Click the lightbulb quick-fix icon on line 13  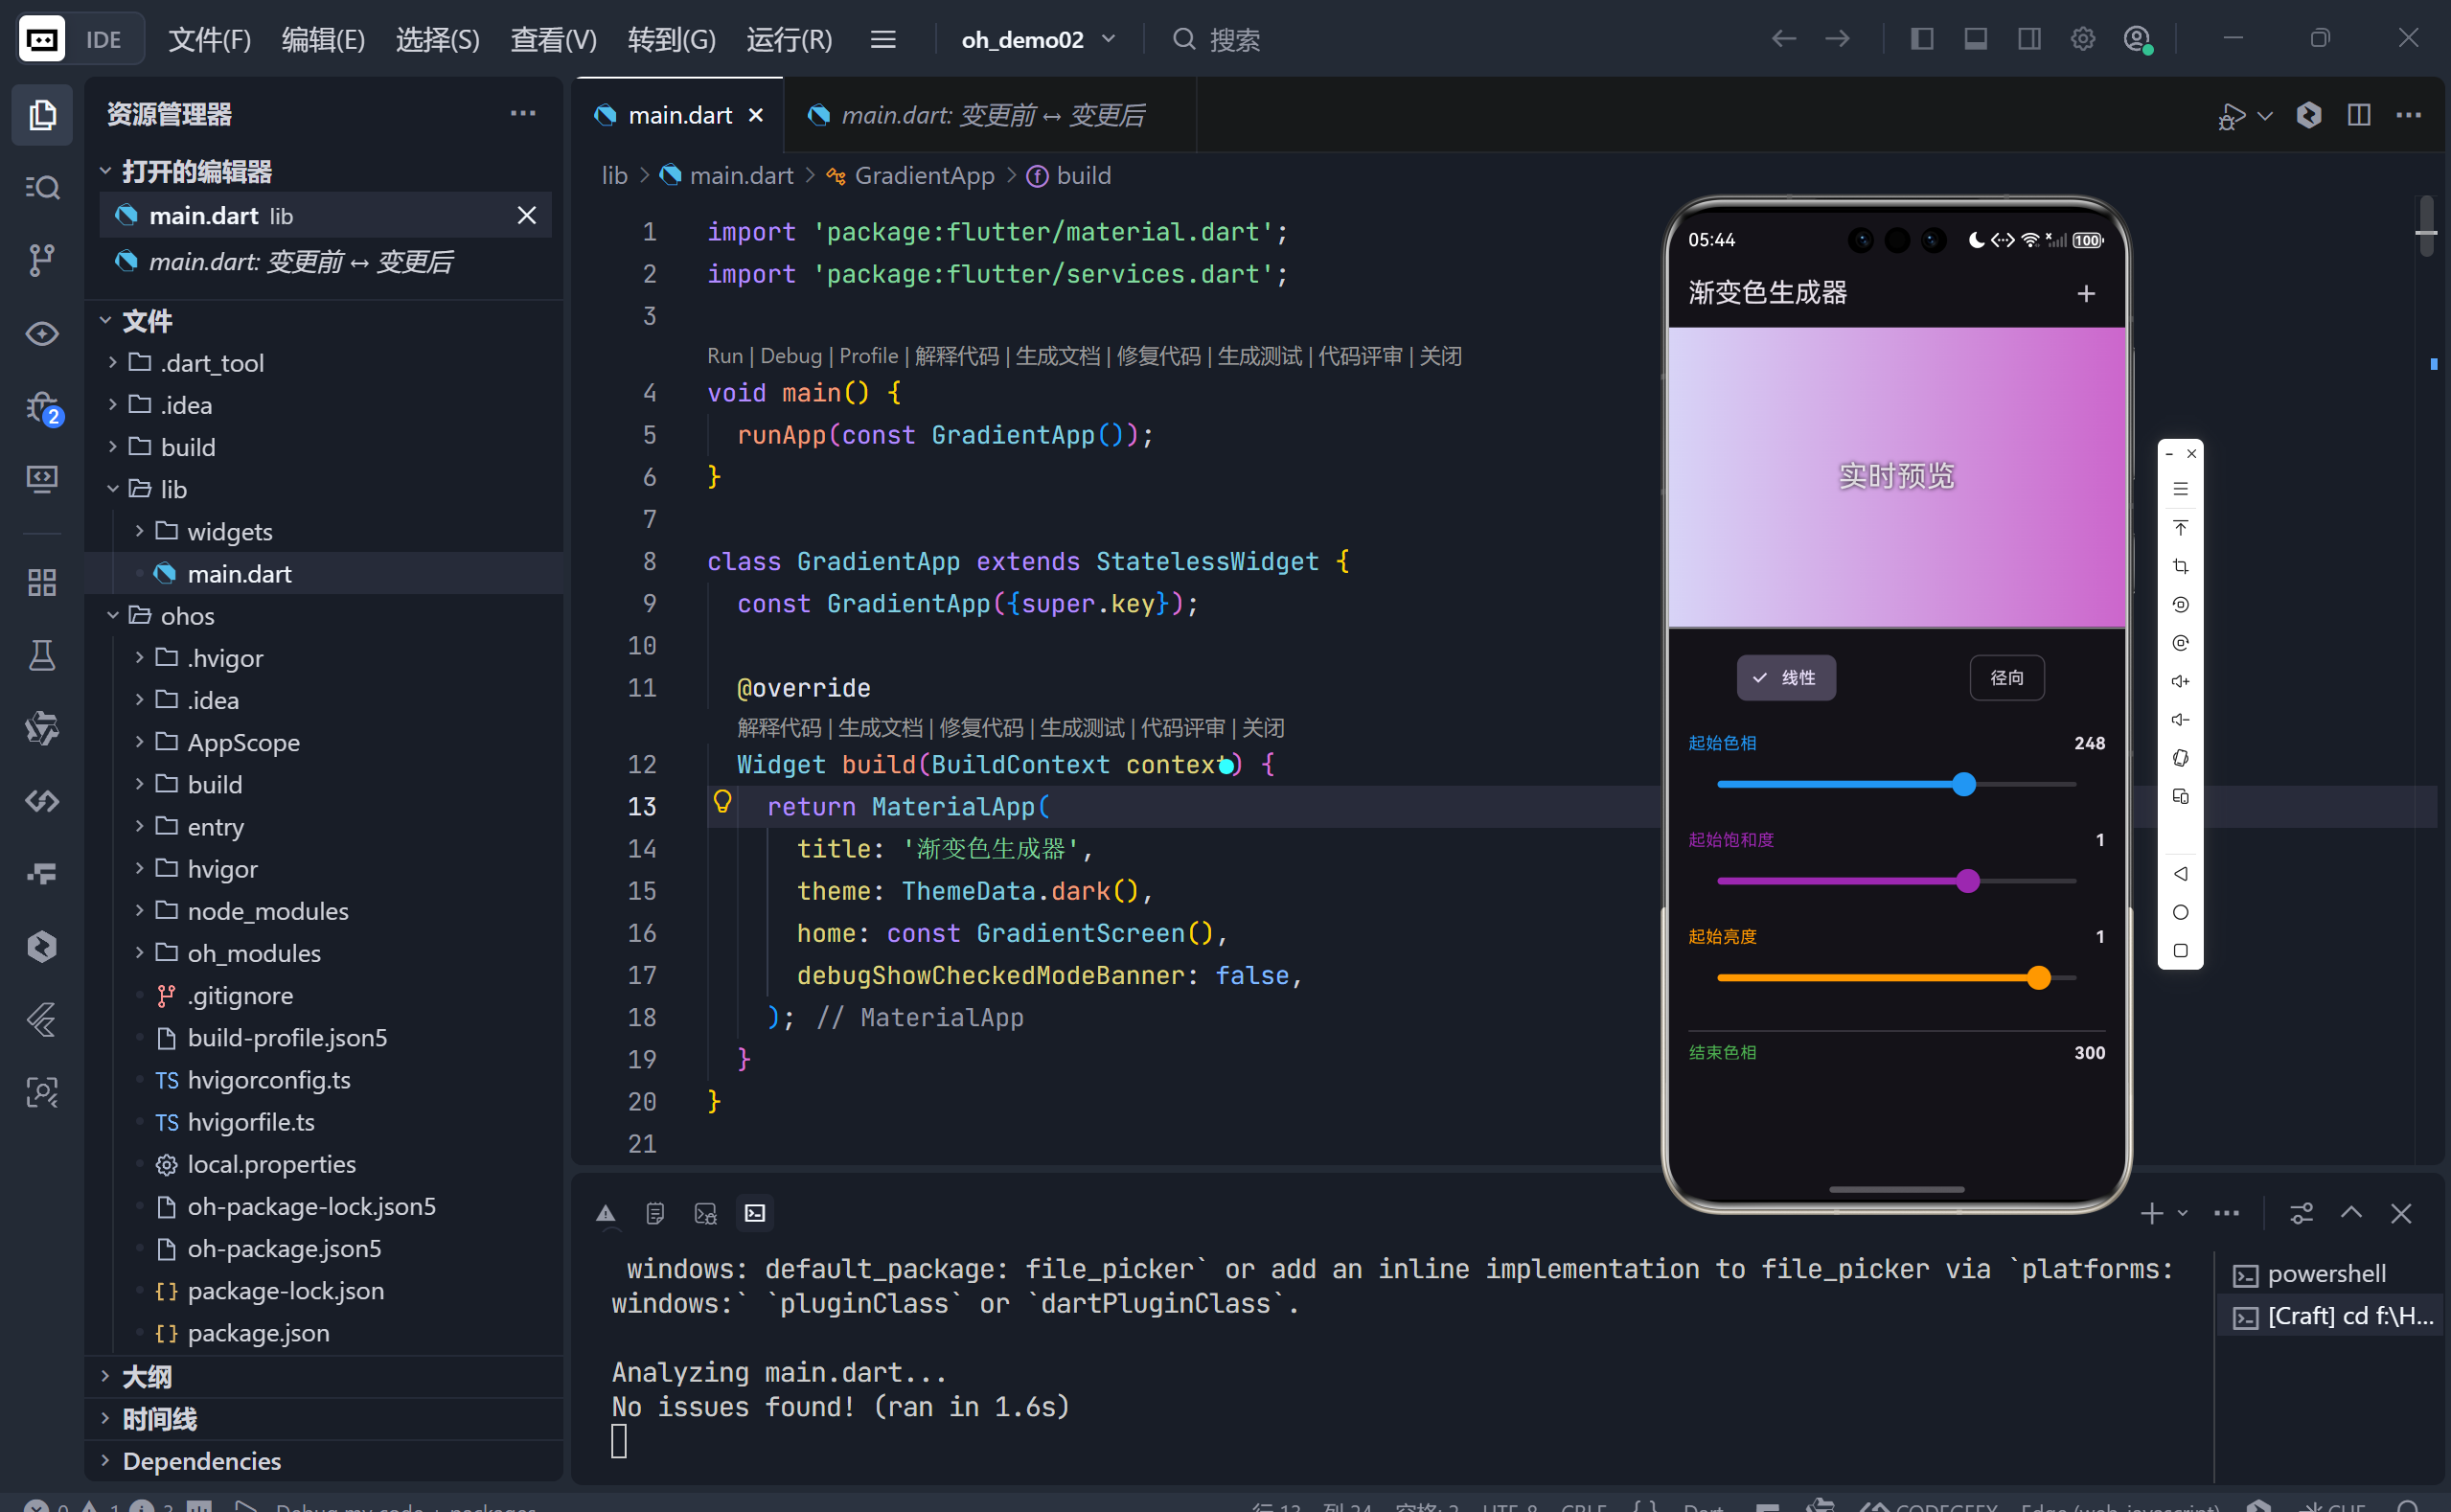722,802
